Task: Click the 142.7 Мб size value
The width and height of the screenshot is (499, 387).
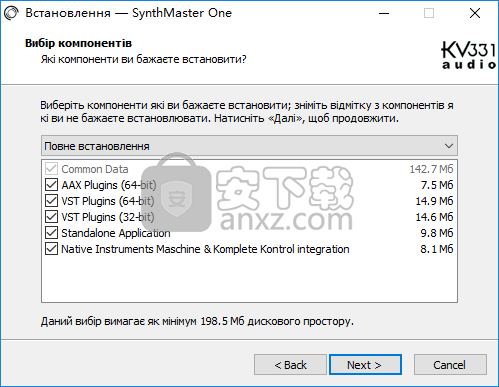Action: [x=431, y=169]
